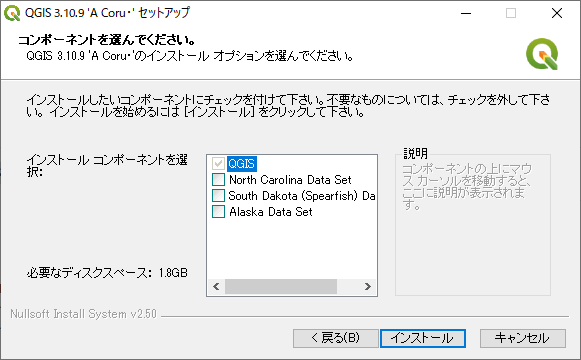Click the right arrow of the component list scrollbar
Screen dimensions: 581x360
(x=368, y=286)
